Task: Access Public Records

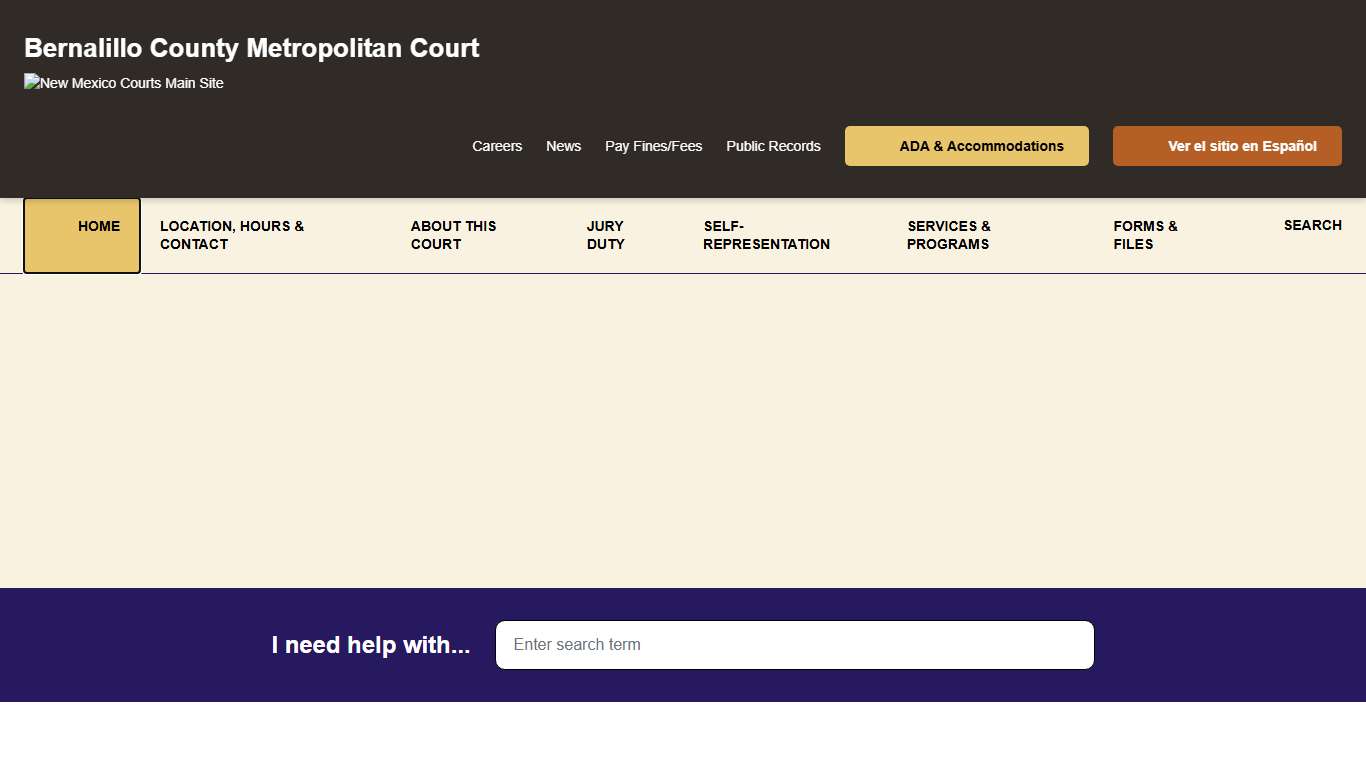Action: pos(773,146)
